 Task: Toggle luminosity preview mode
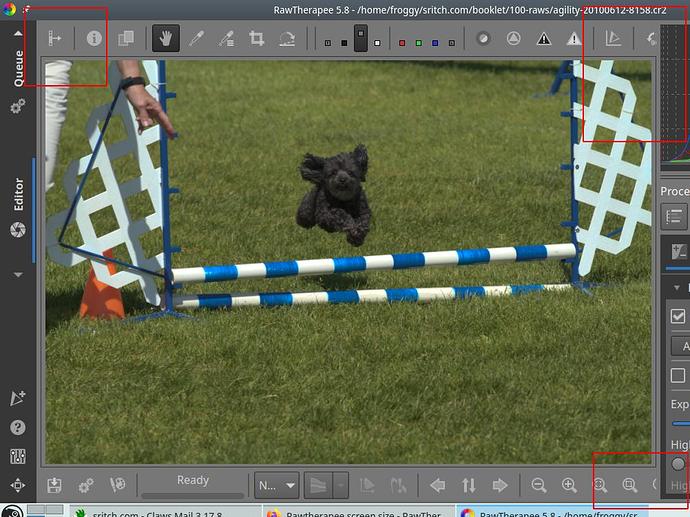click(451, 43)
